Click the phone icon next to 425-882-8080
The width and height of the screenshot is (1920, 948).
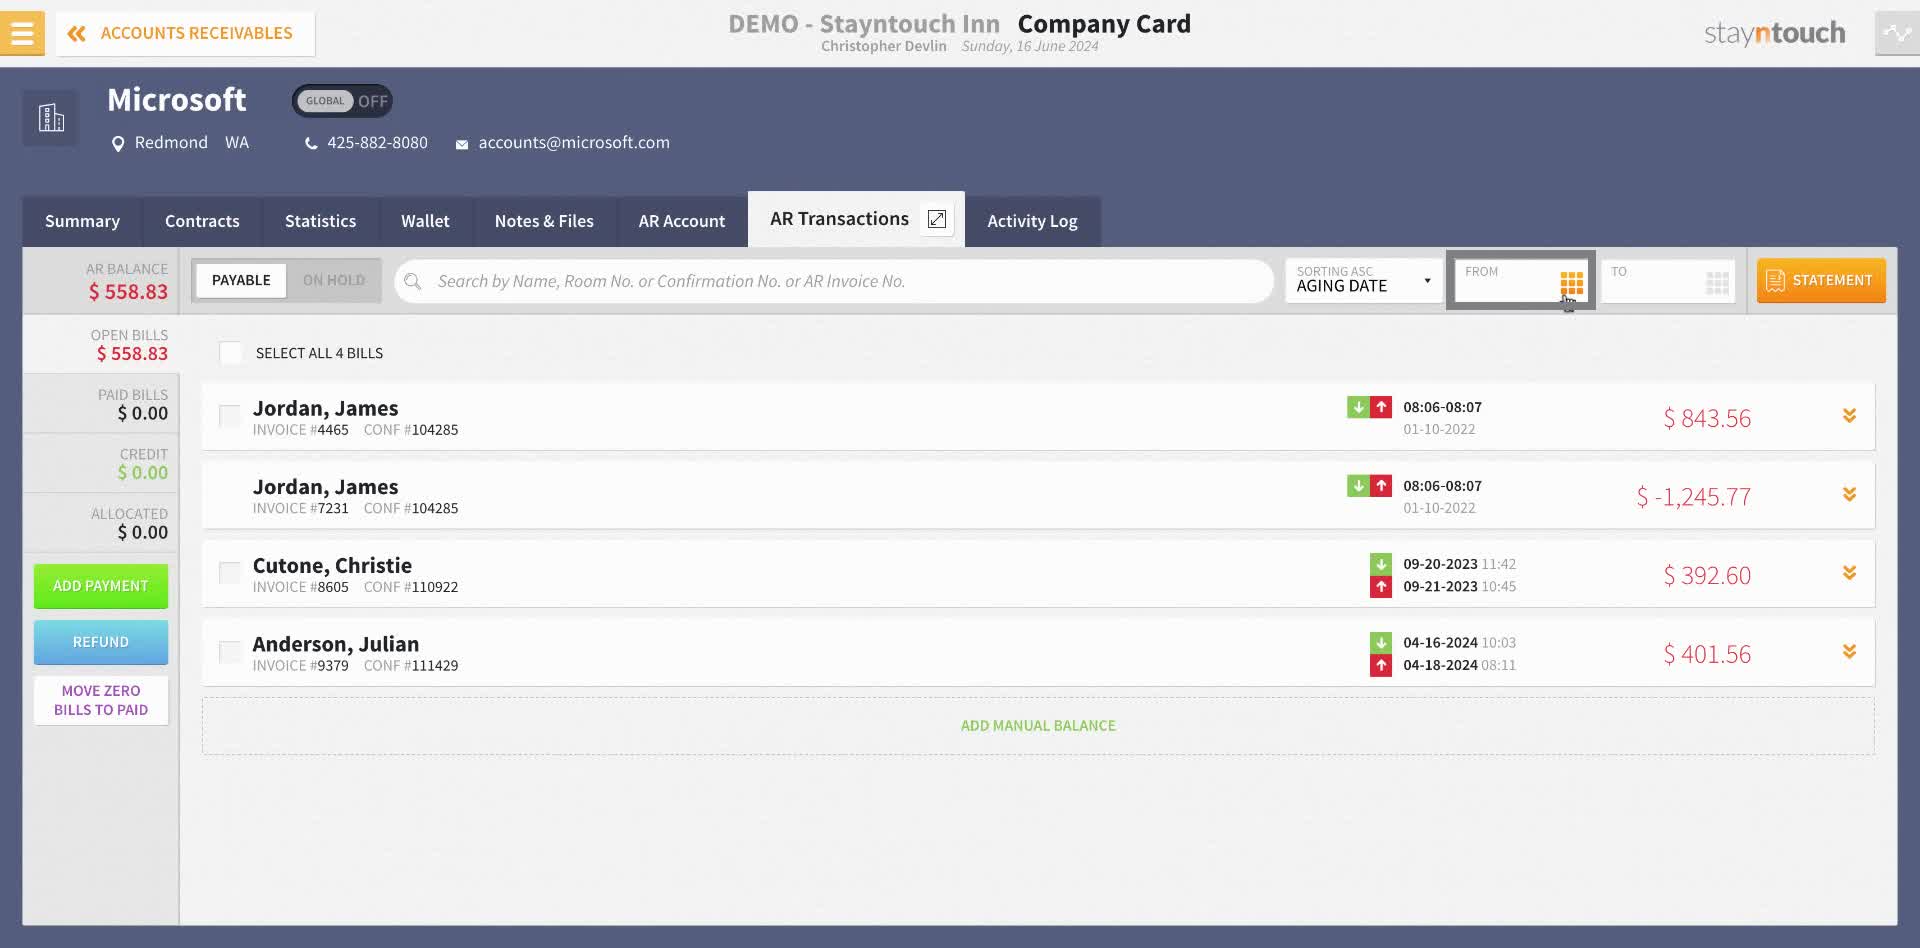click(311, 144)
